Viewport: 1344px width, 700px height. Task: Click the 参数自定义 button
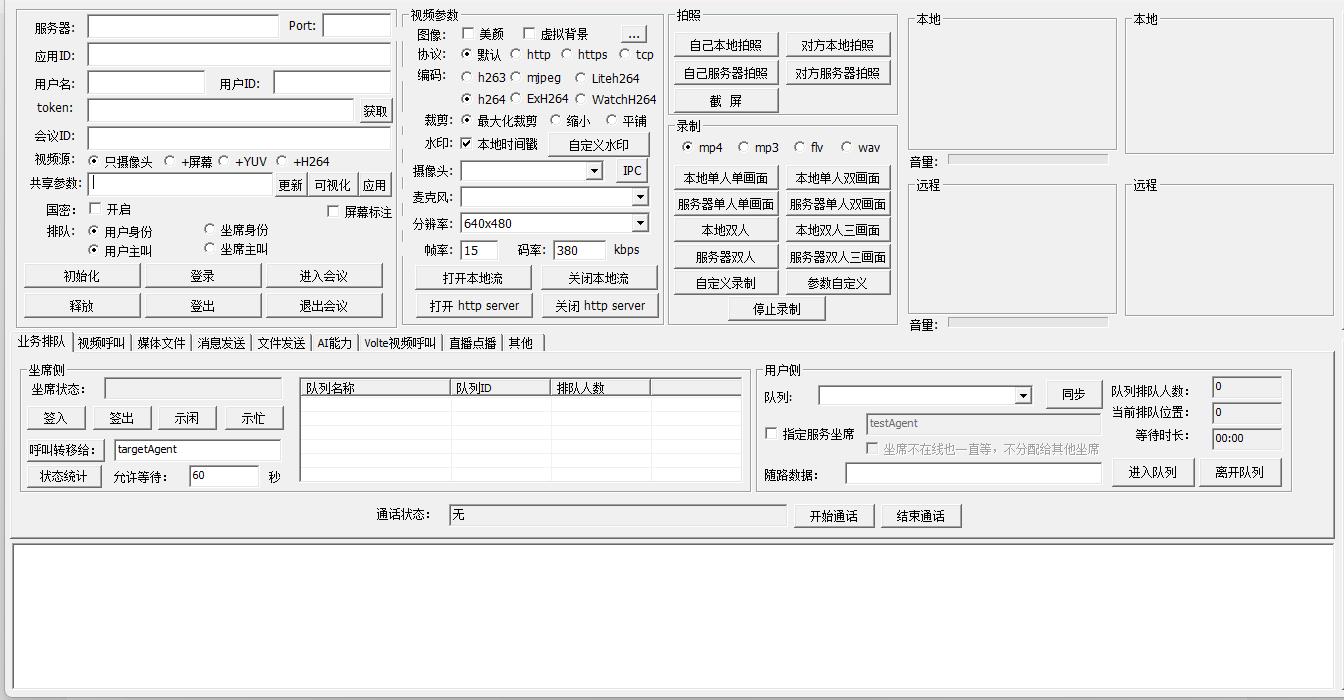click(837, 283)
